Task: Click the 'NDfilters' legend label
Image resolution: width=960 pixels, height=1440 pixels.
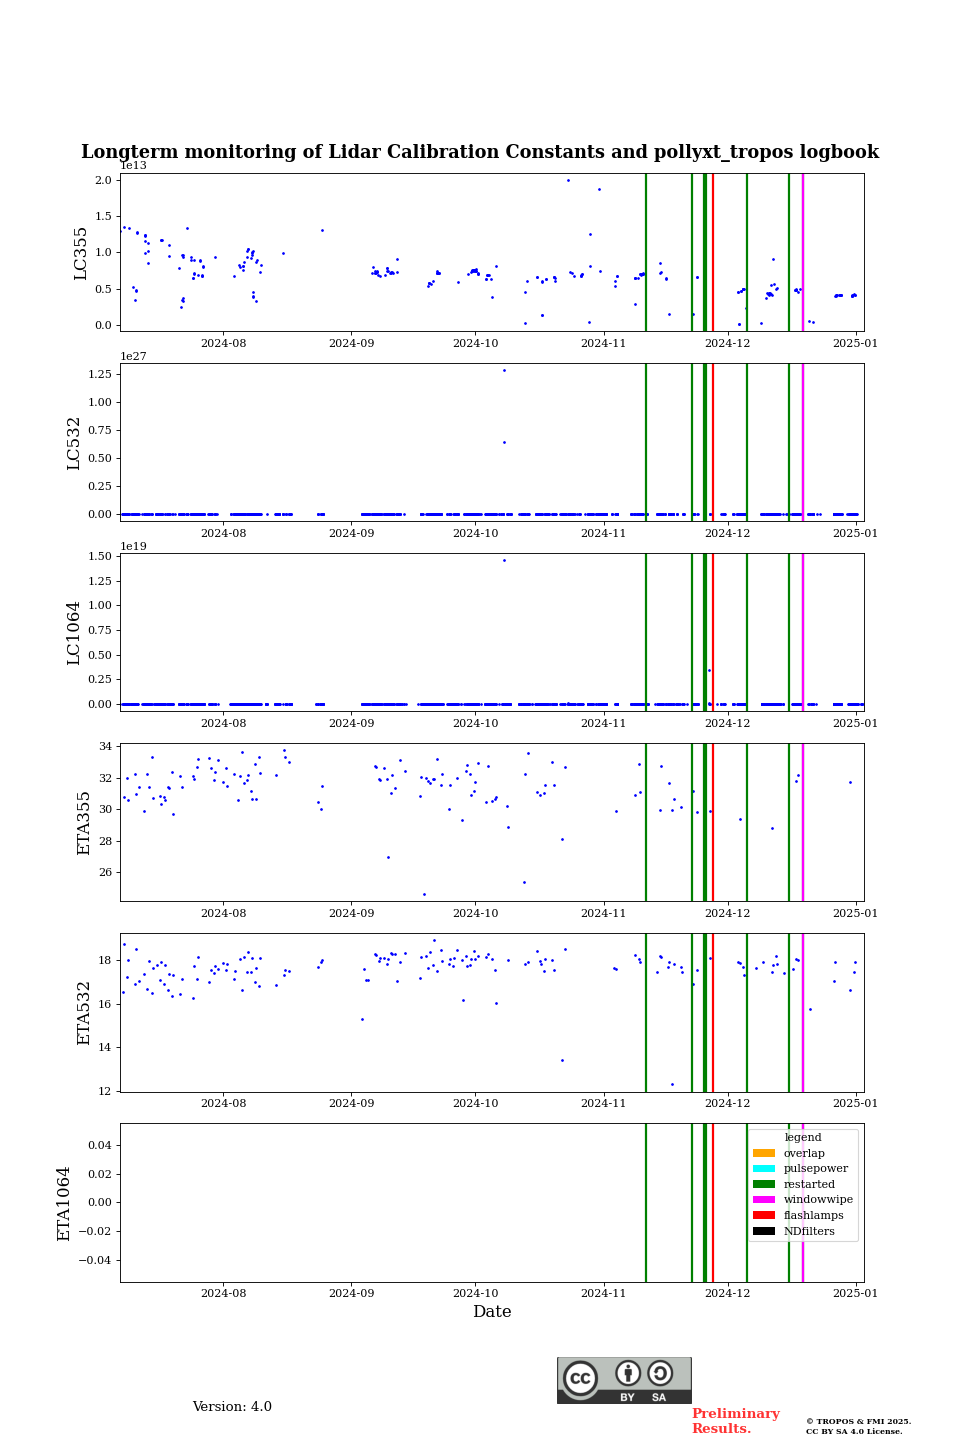Action: tap(809, 1231)
